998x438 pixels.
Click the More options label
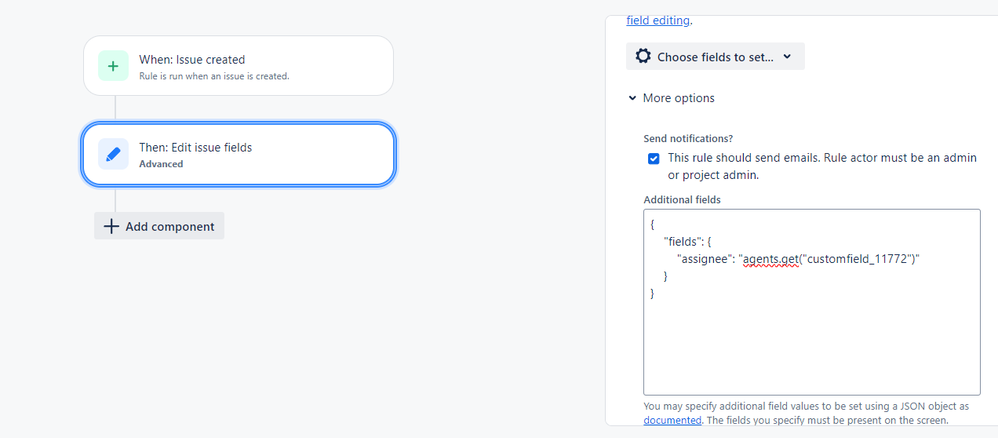point(678,98)
